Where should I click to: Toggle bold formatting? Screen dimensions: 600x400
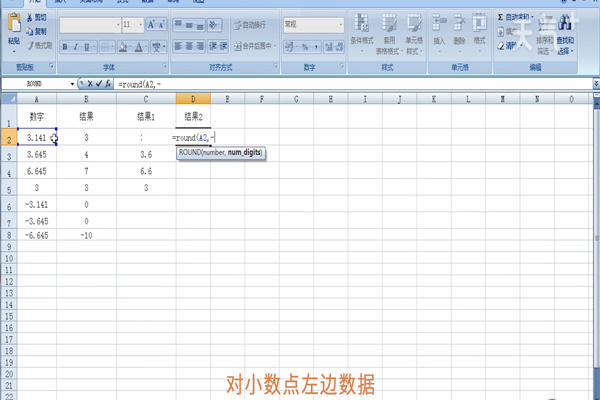click(x=65, y=47)
